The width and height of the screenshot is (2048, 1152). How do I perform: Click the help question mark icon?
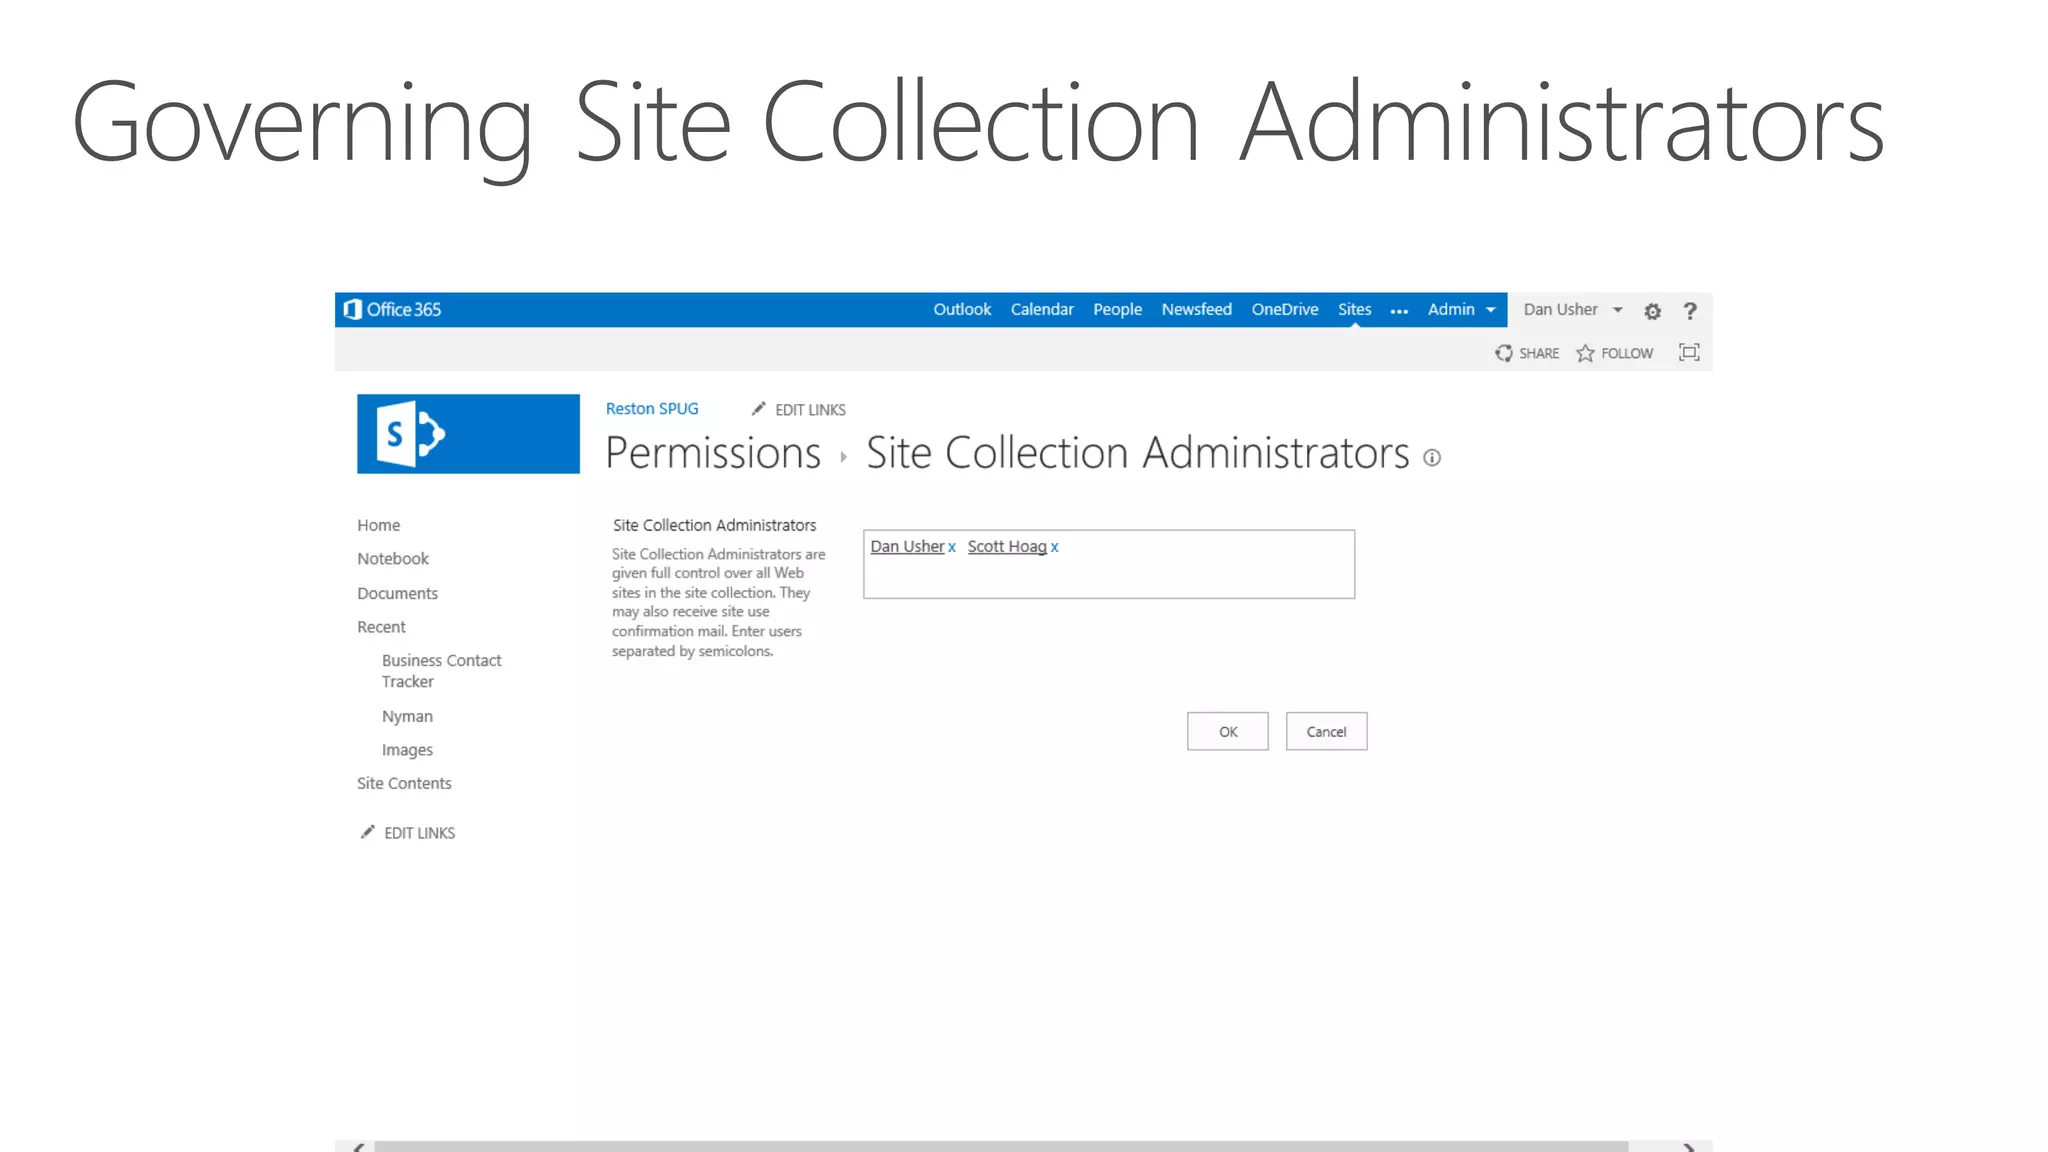(1690, 311)
